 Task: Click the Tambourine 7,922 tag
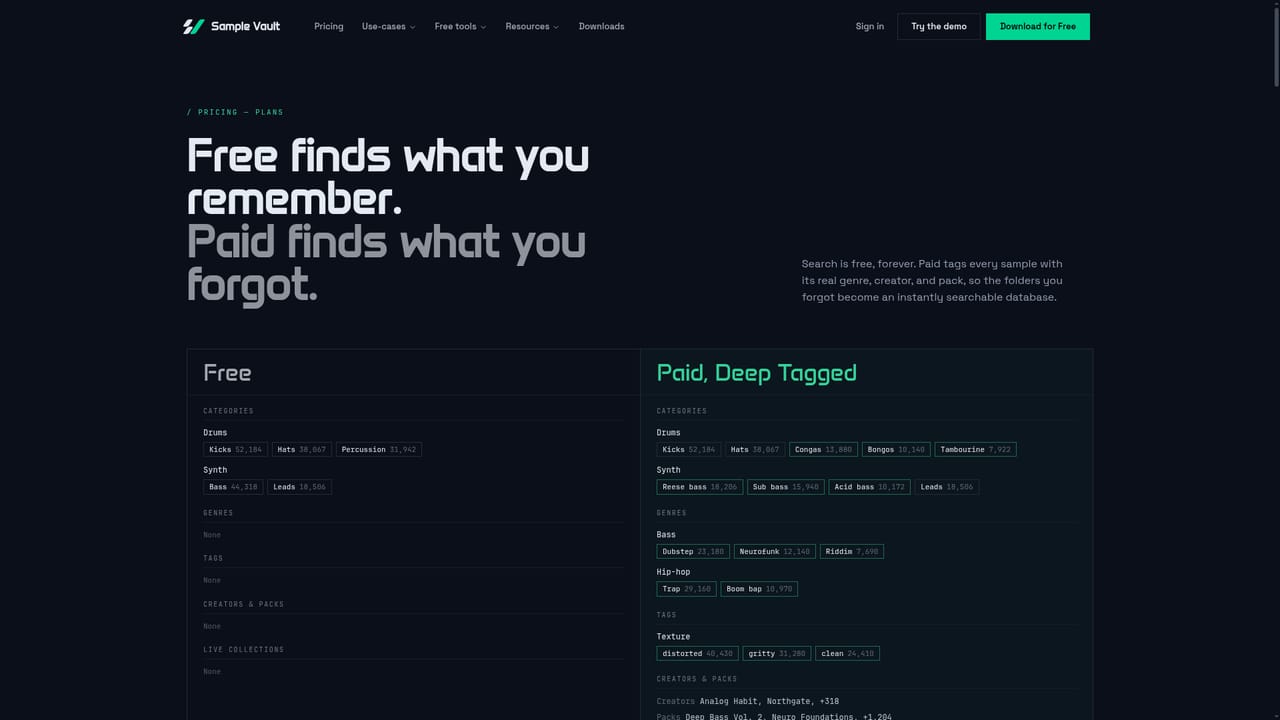point(976,450)
